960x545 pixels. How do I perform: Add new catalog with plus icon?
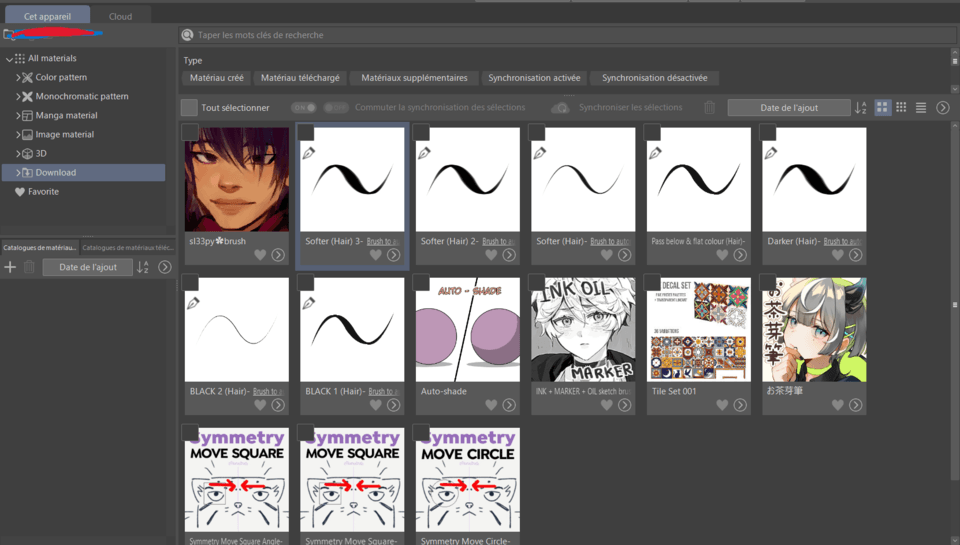pyautogui.click(x=10, y=267)
